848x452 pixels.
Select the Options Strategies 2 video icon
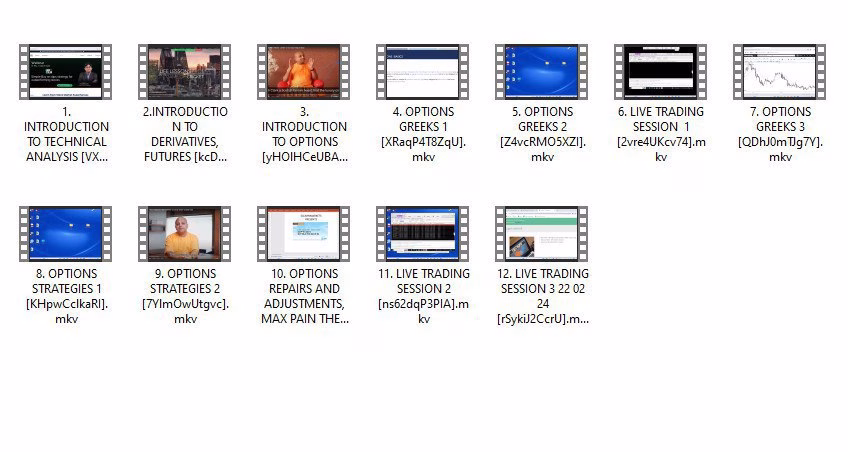click(184, 233)
